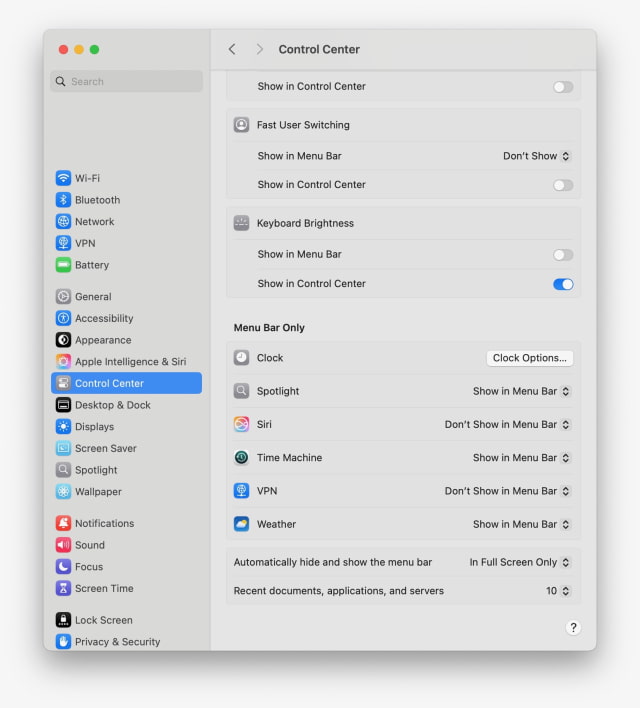Viewport: 640px width, 708px height.
Task: Click the Displays sun icon
Action: tap(63, 426)
